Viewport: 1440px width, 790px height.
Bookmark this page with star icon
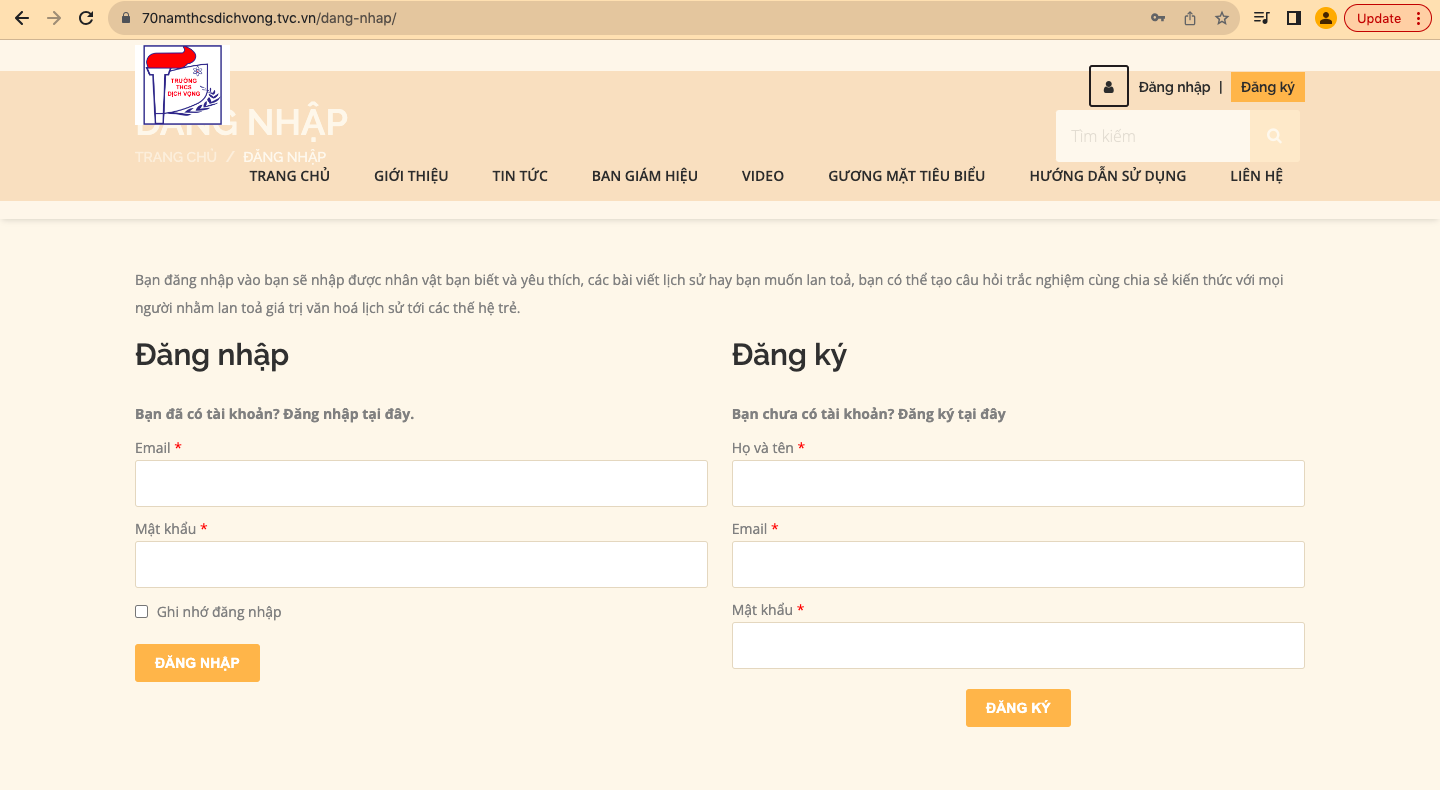coord(1221,18)
